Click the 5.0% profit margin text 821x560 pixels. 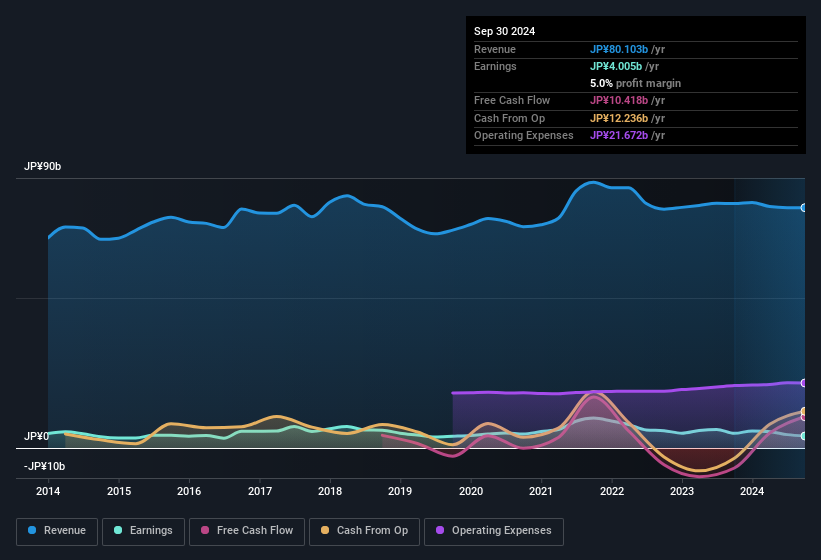point(636,83)
